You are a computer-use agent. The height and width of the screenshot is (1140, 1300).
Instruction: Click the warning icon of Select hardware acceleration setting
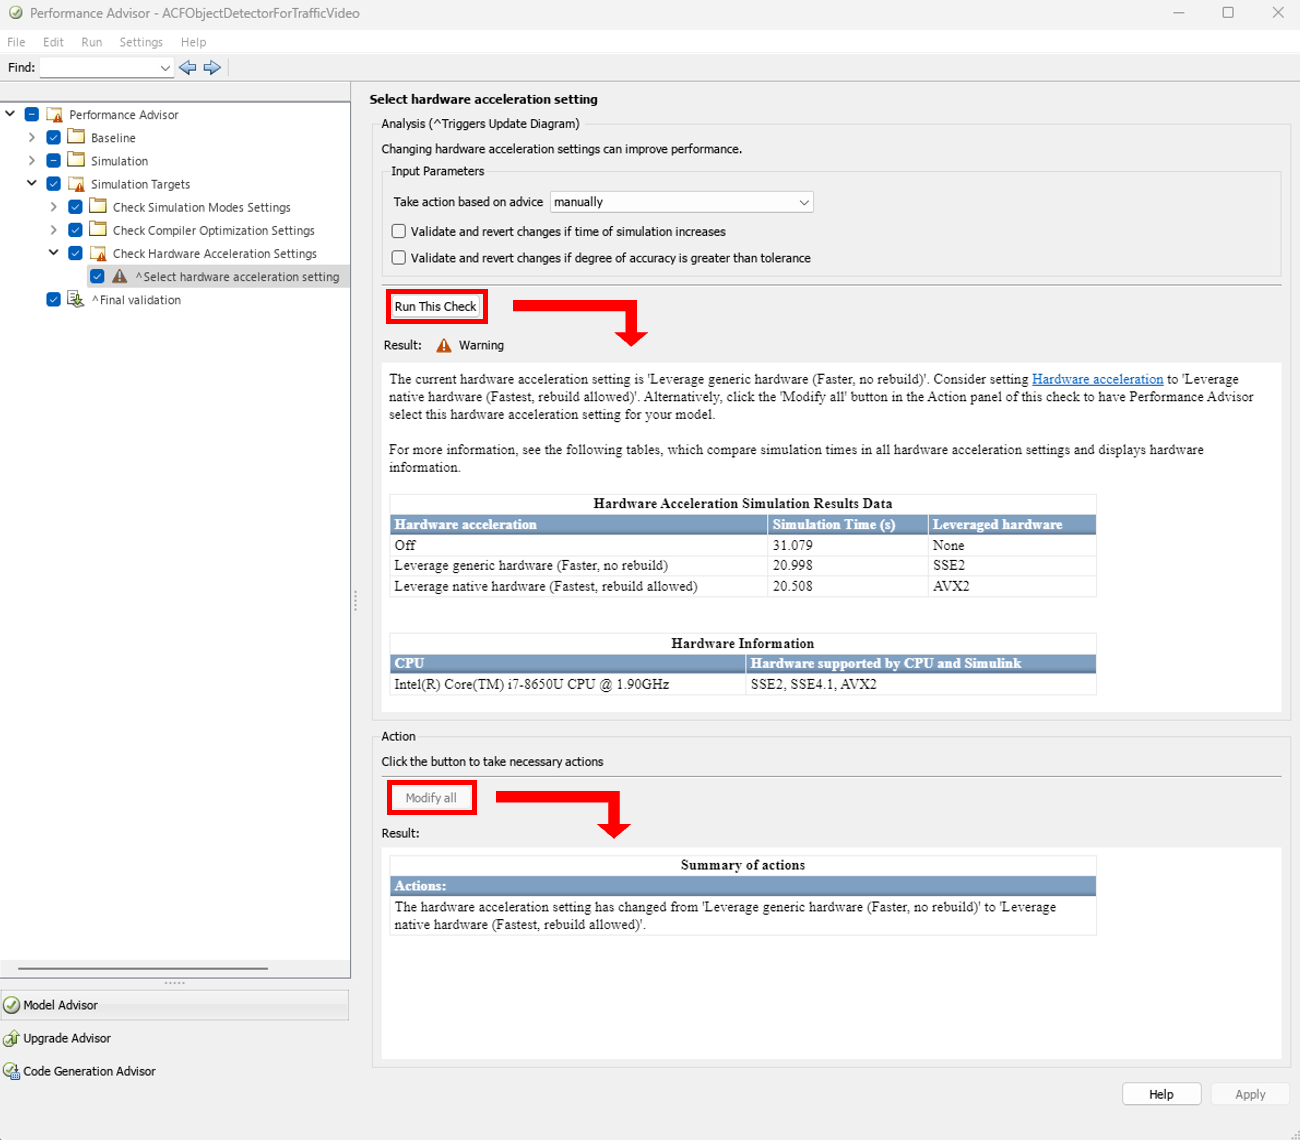click(x=120, y=276)
